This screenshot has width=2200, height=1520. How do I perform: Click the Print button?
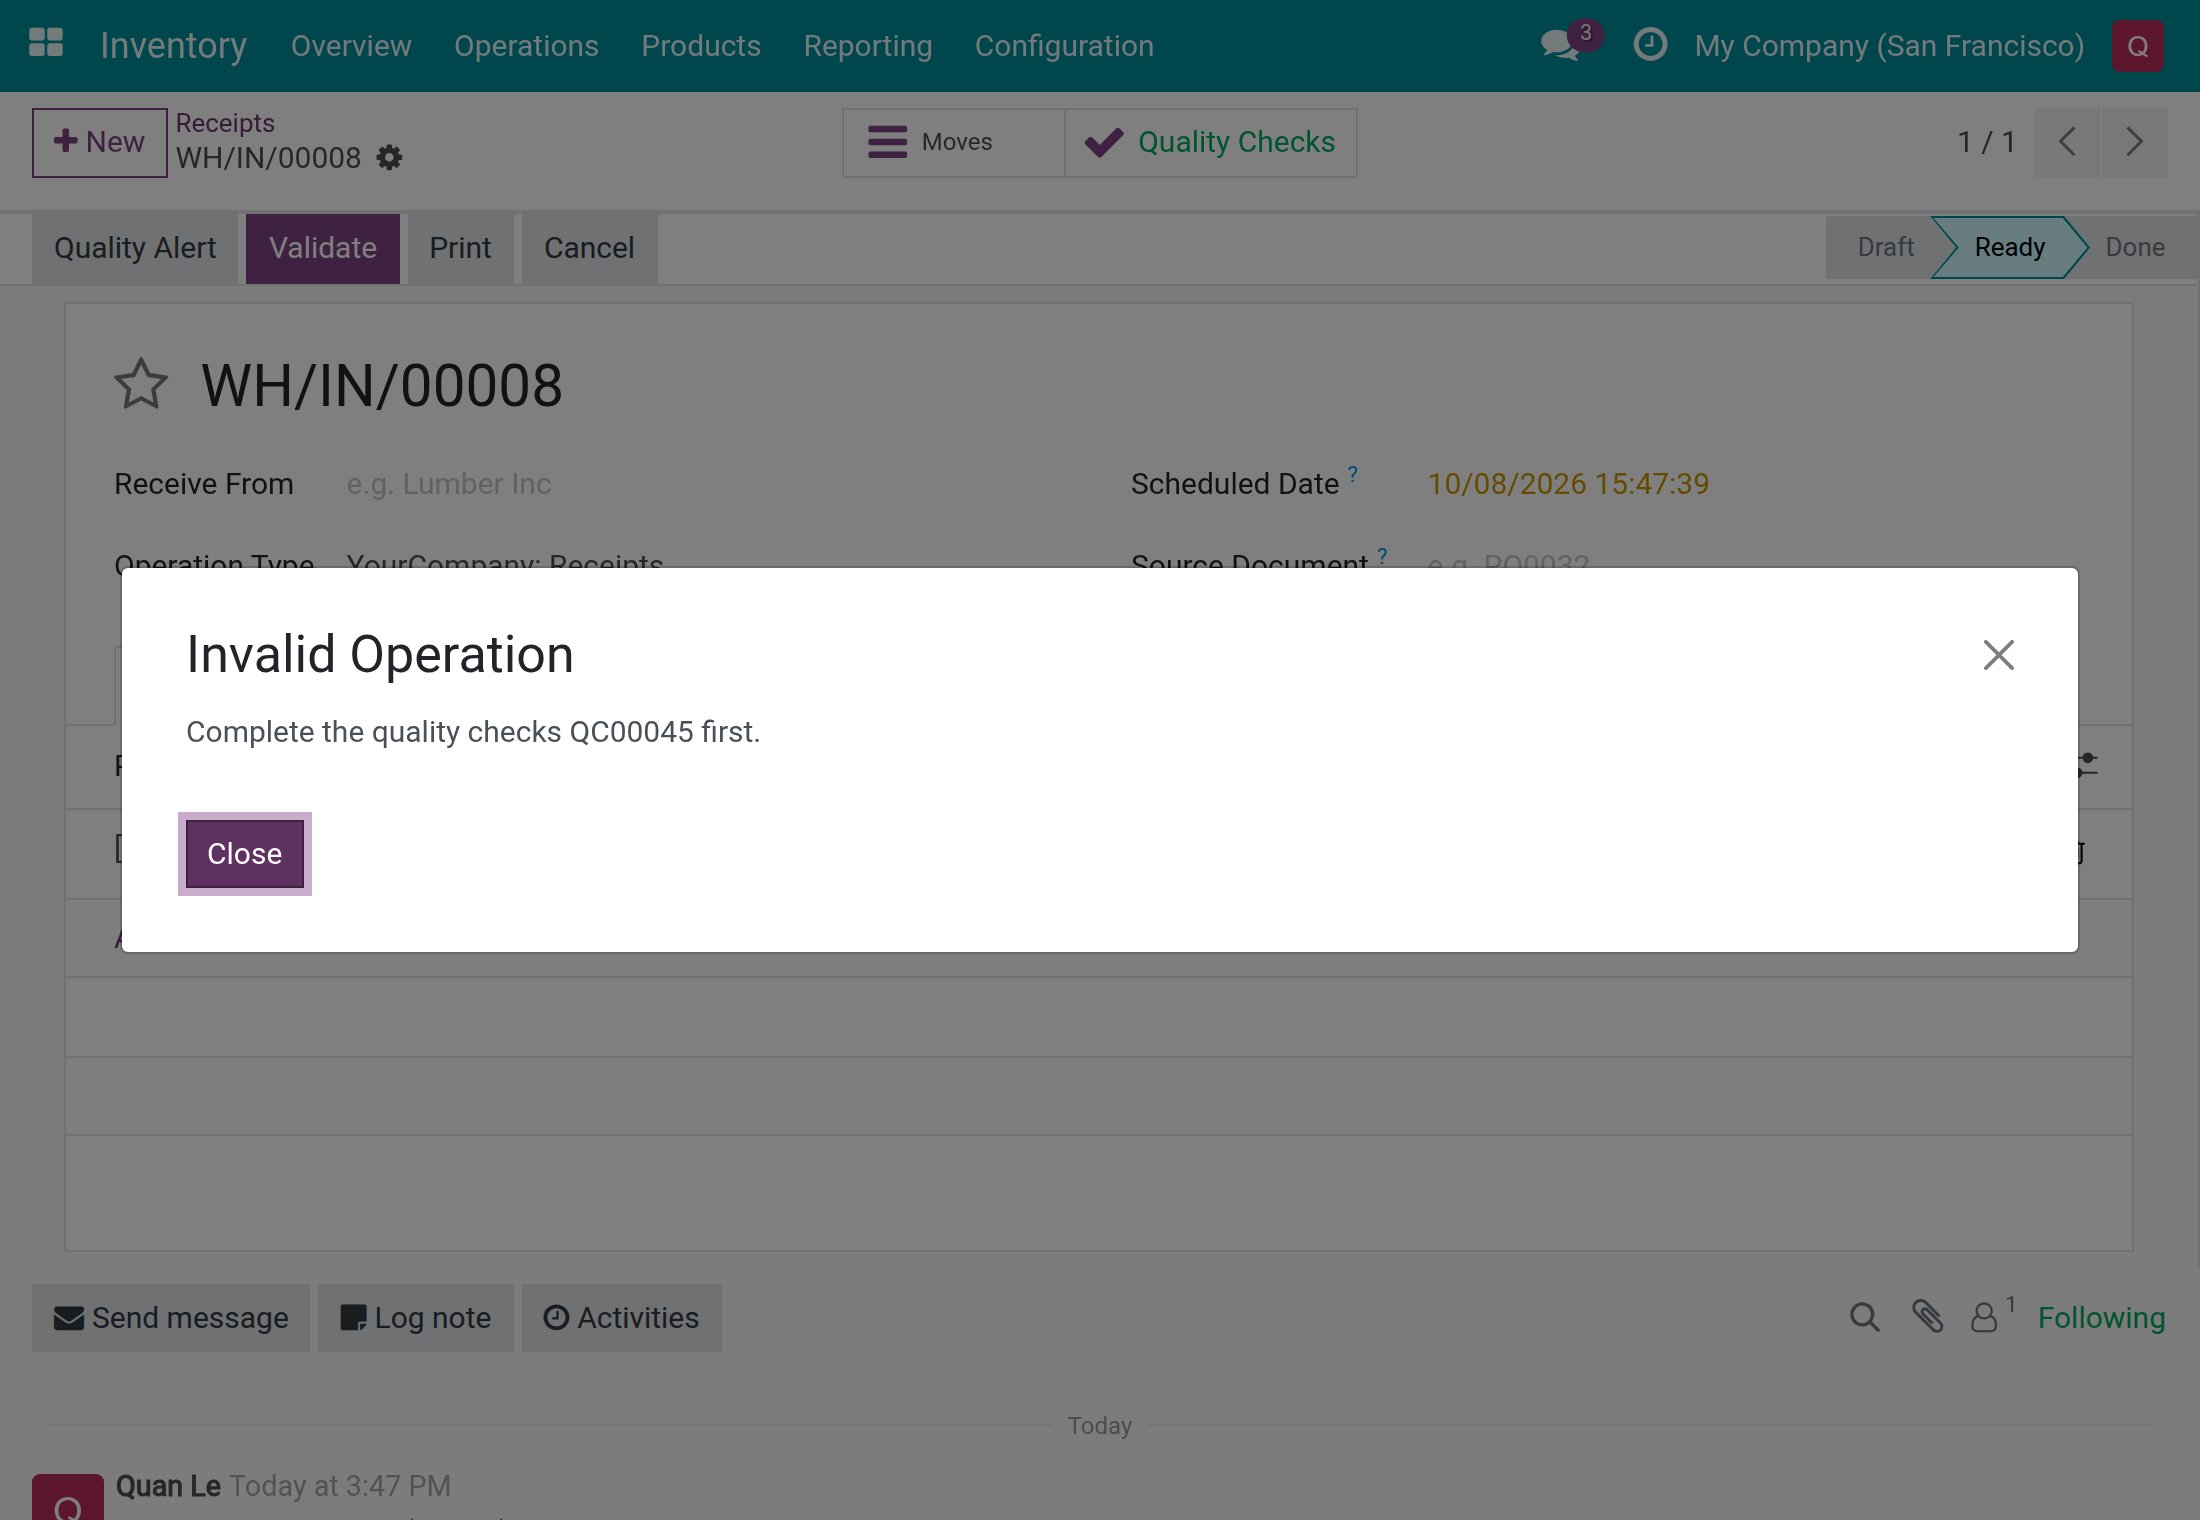(x=460, y=248)
